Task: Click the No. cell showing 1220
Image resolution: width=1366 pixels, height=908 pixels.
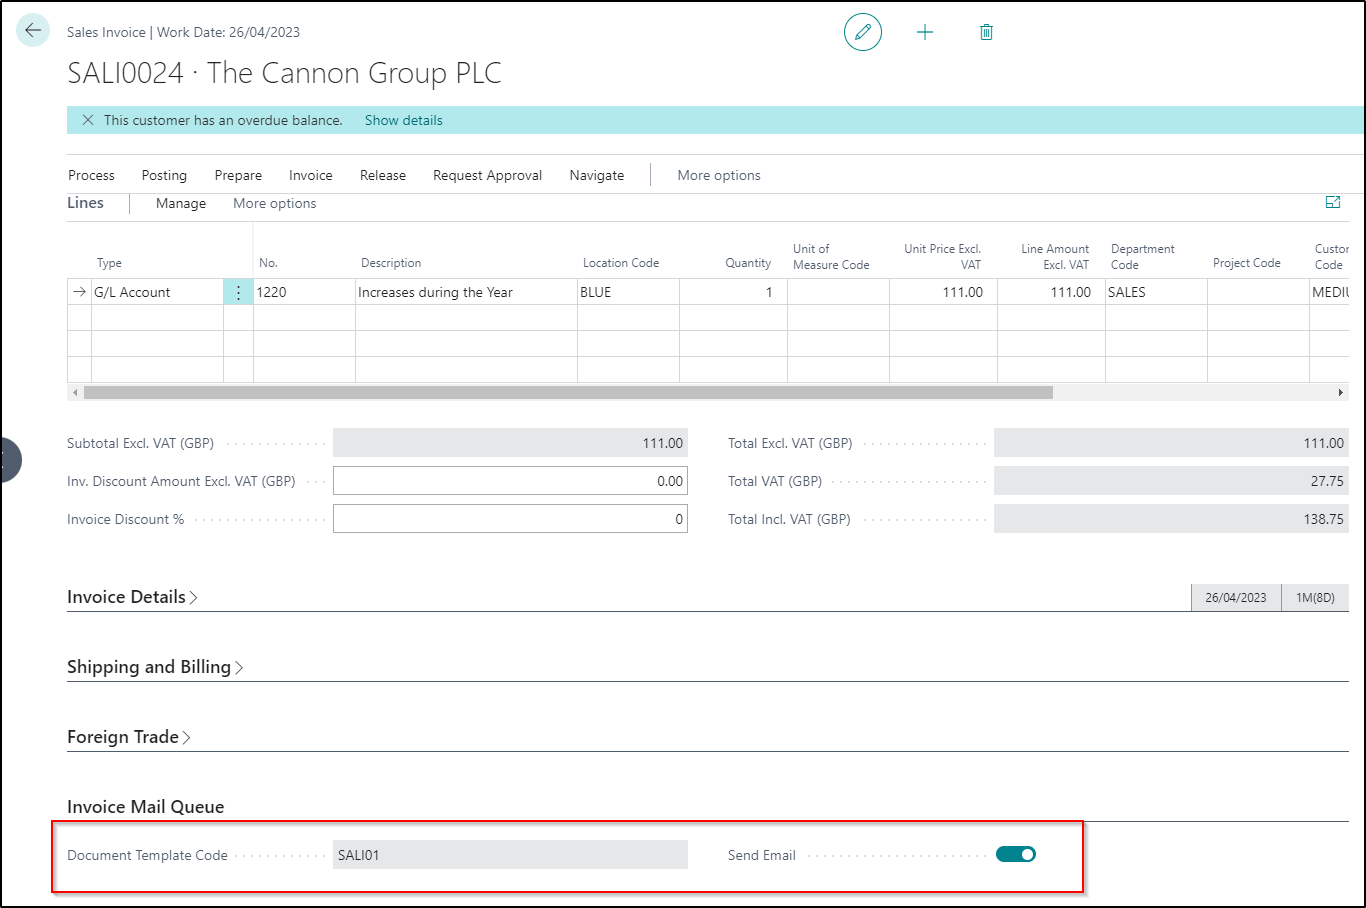Action: [x=304, y=292]
